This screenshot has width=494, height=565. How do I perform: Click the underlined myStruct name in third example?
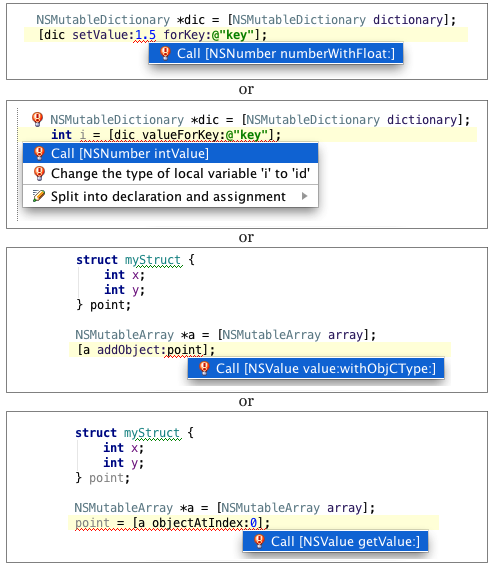(x=153, y=260)
